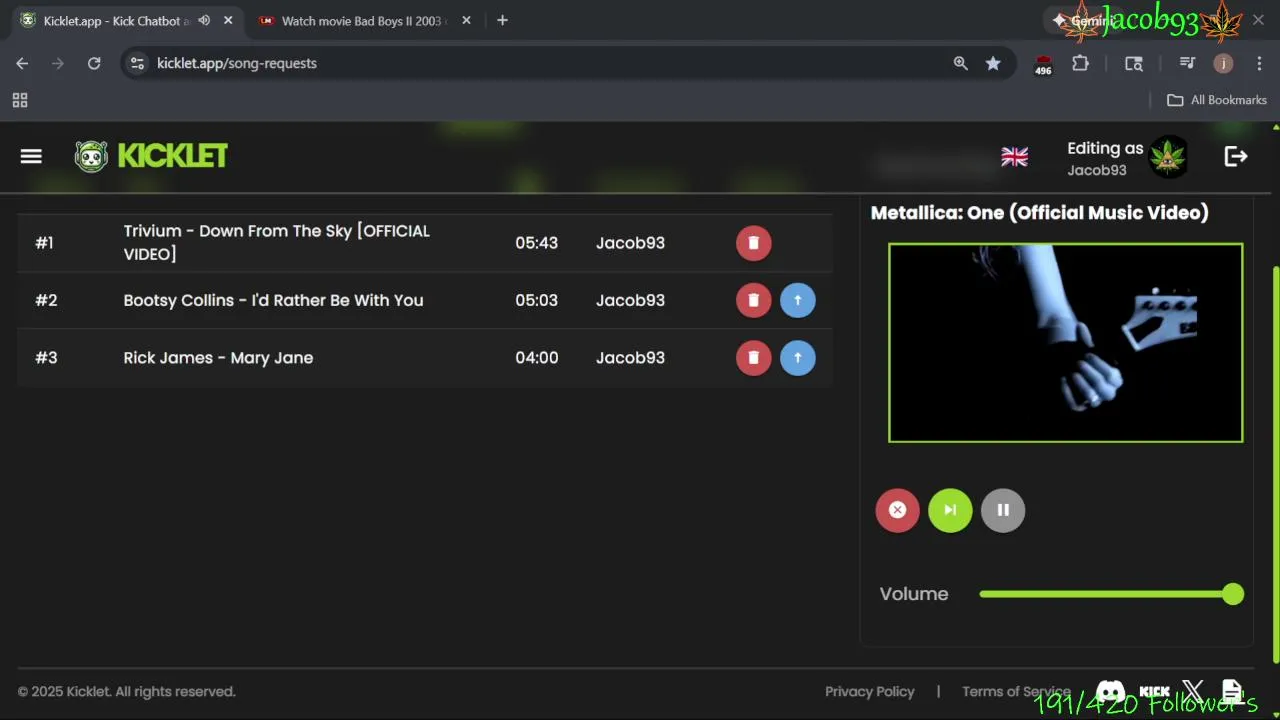Open the browser zoom indicator

pos(960,63)
